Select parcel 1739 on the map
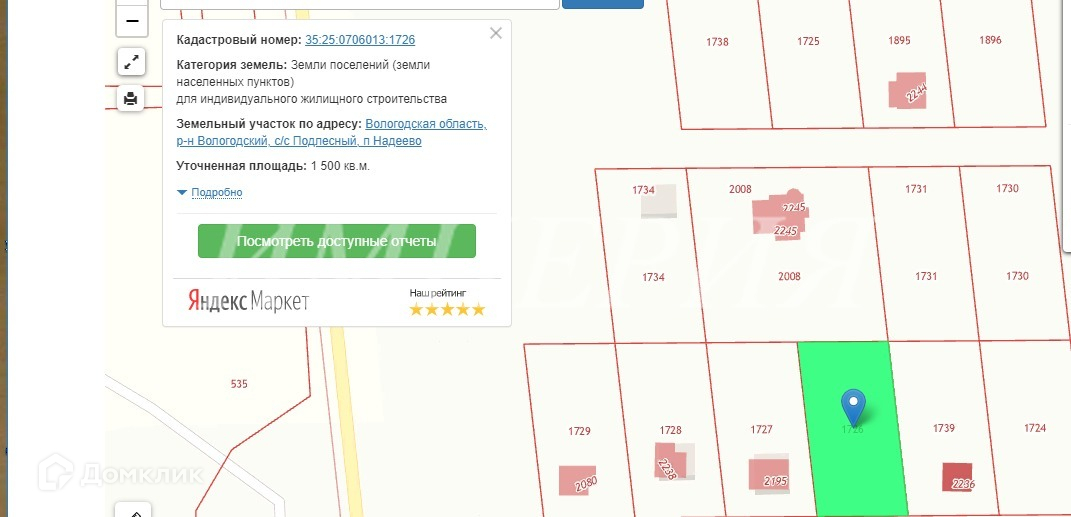 coord(944,428)
